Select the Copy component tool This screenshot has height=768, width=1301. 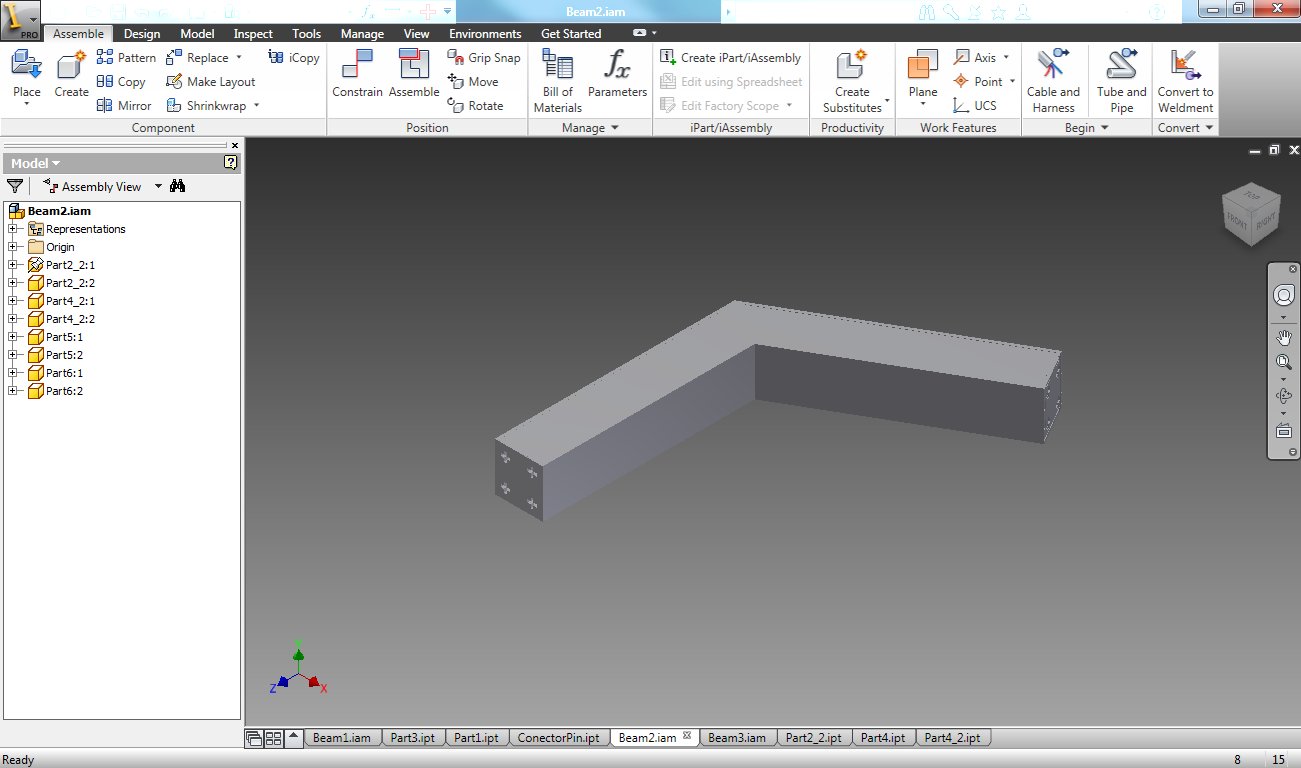point(121,82)
